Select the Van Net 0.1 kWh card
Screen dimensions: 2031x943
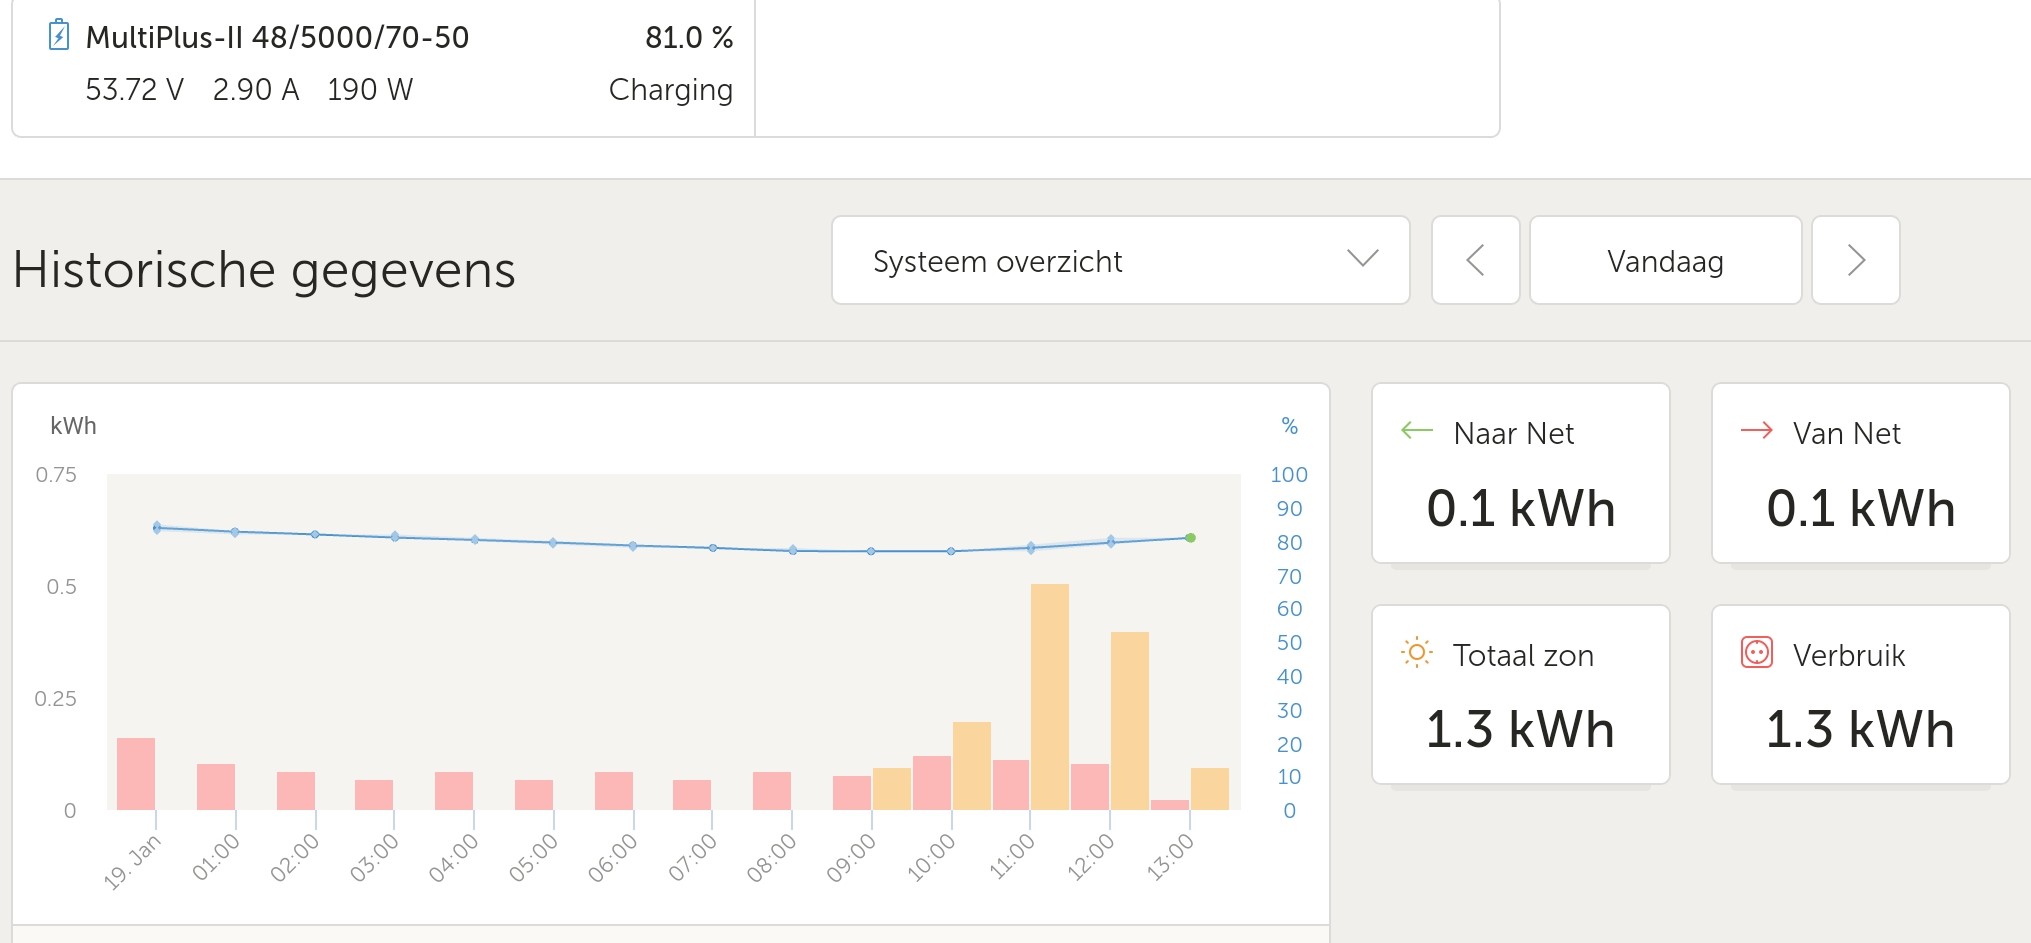[x=1860, y=473]
